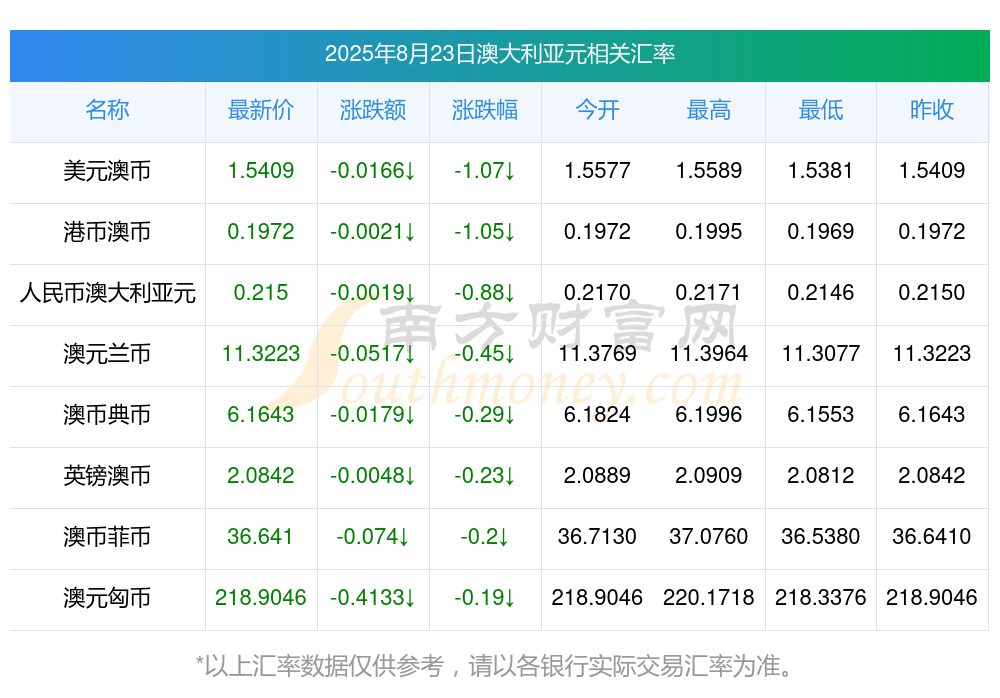Select the 澳元兰币 row name

pos(107,353)
